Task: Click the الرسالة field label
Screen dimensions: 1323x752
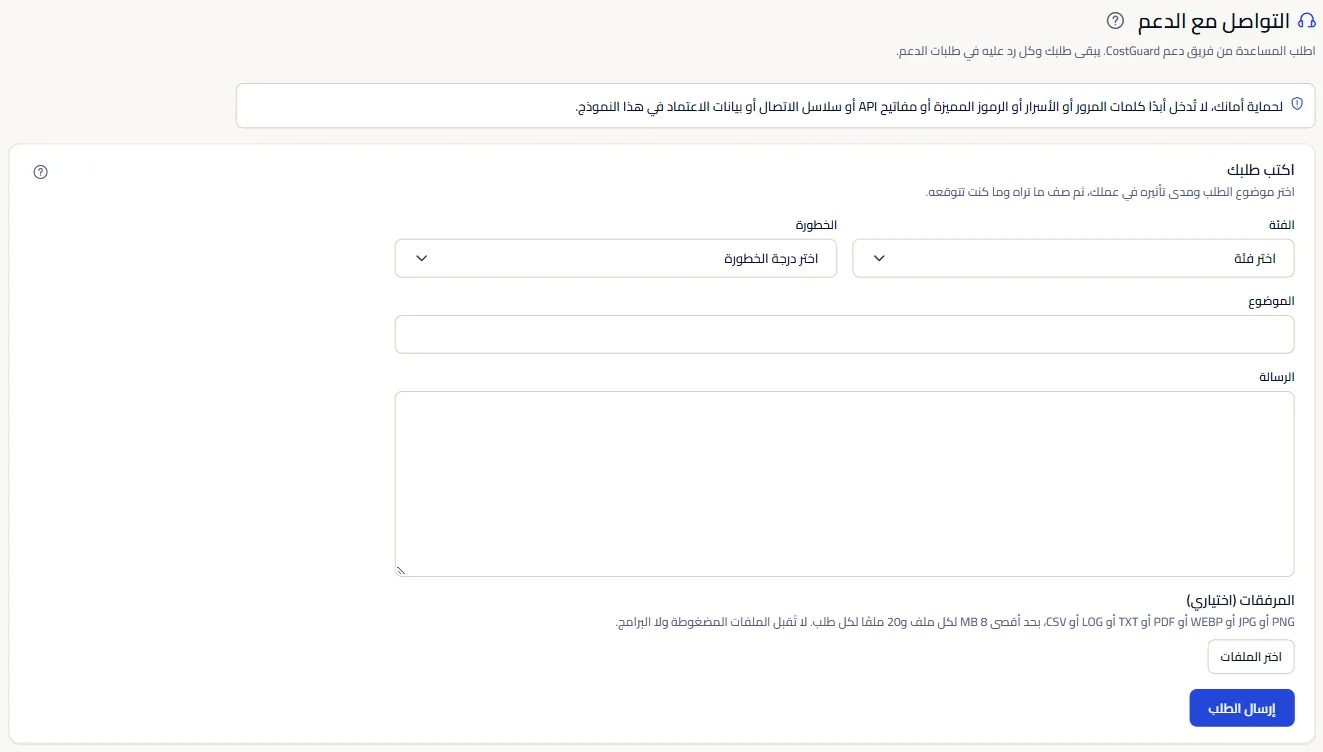Action: point(1277,377)
